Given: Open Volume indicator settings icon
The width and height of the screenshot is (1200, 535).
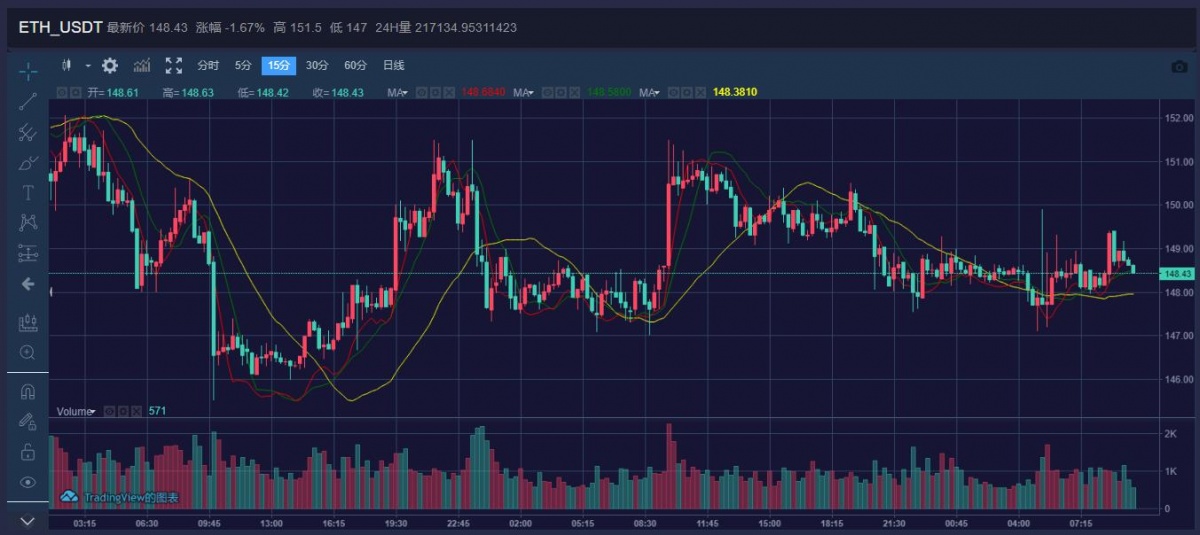Looking at the screenshot, I should [x=123, y=411].
